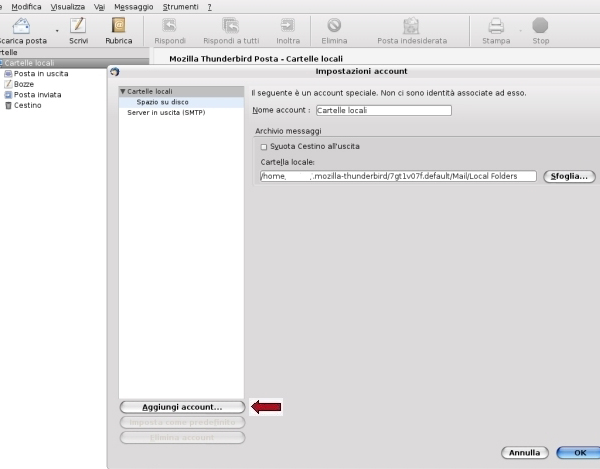Click Thunderbird icon in dialog title bar
Screen dimensions: 600x469
click(115, 71)
